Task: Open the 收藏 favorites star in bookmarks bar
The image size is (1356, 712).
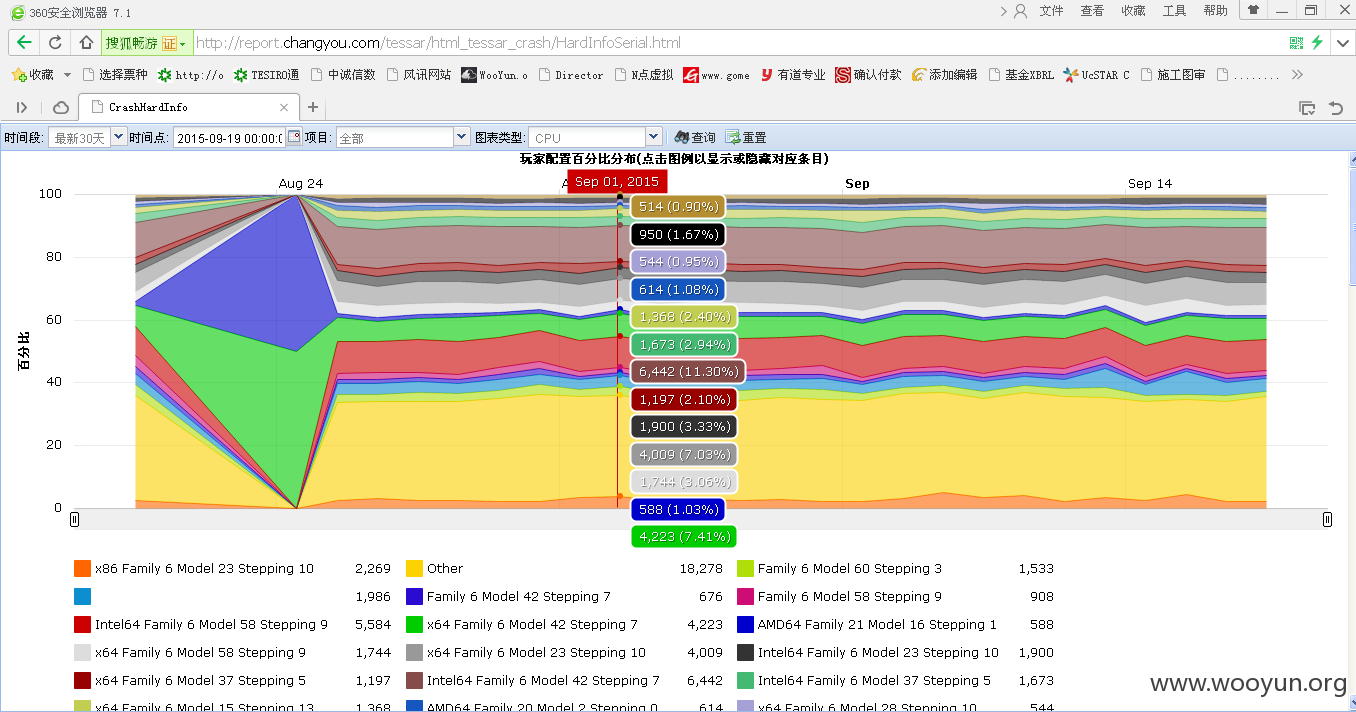Action: tap(32, 75)
